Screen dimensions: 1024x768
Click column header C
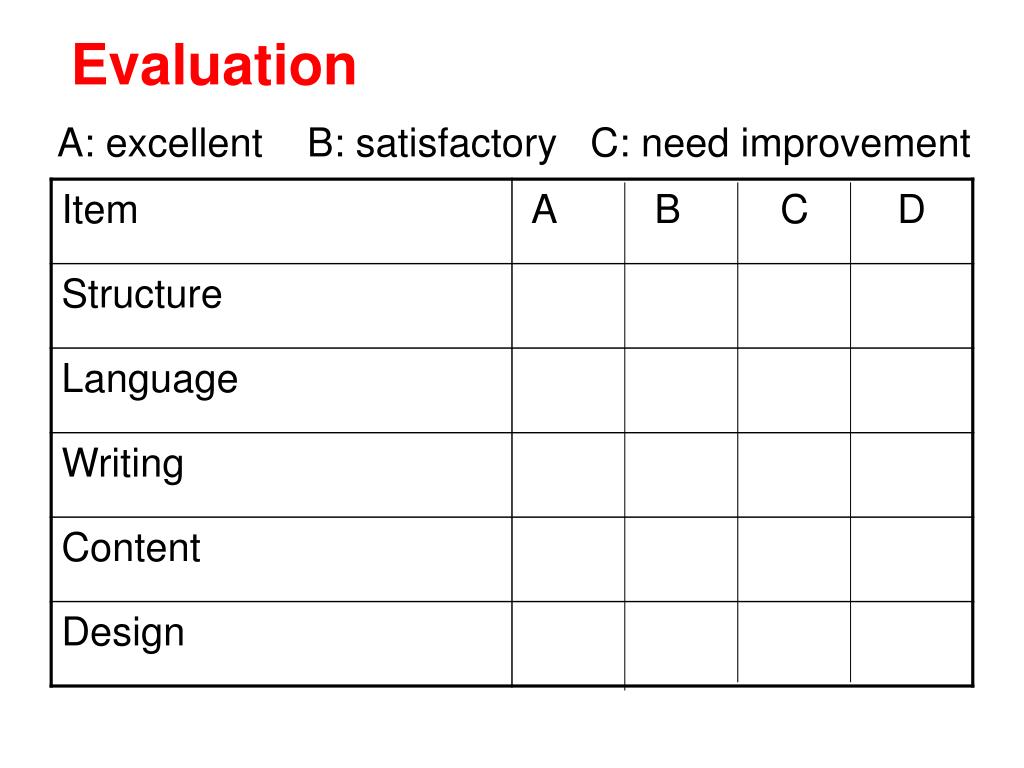pos(794,222)
